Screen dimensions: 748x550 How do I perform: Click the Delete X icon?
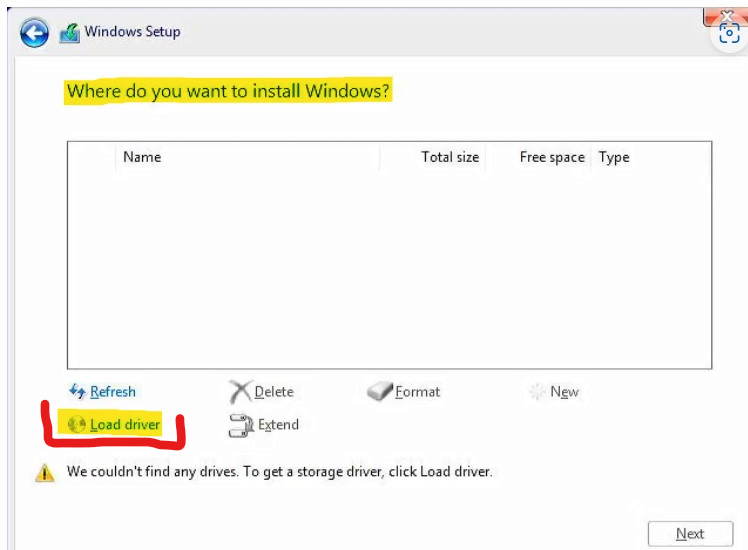pos(240,392)
